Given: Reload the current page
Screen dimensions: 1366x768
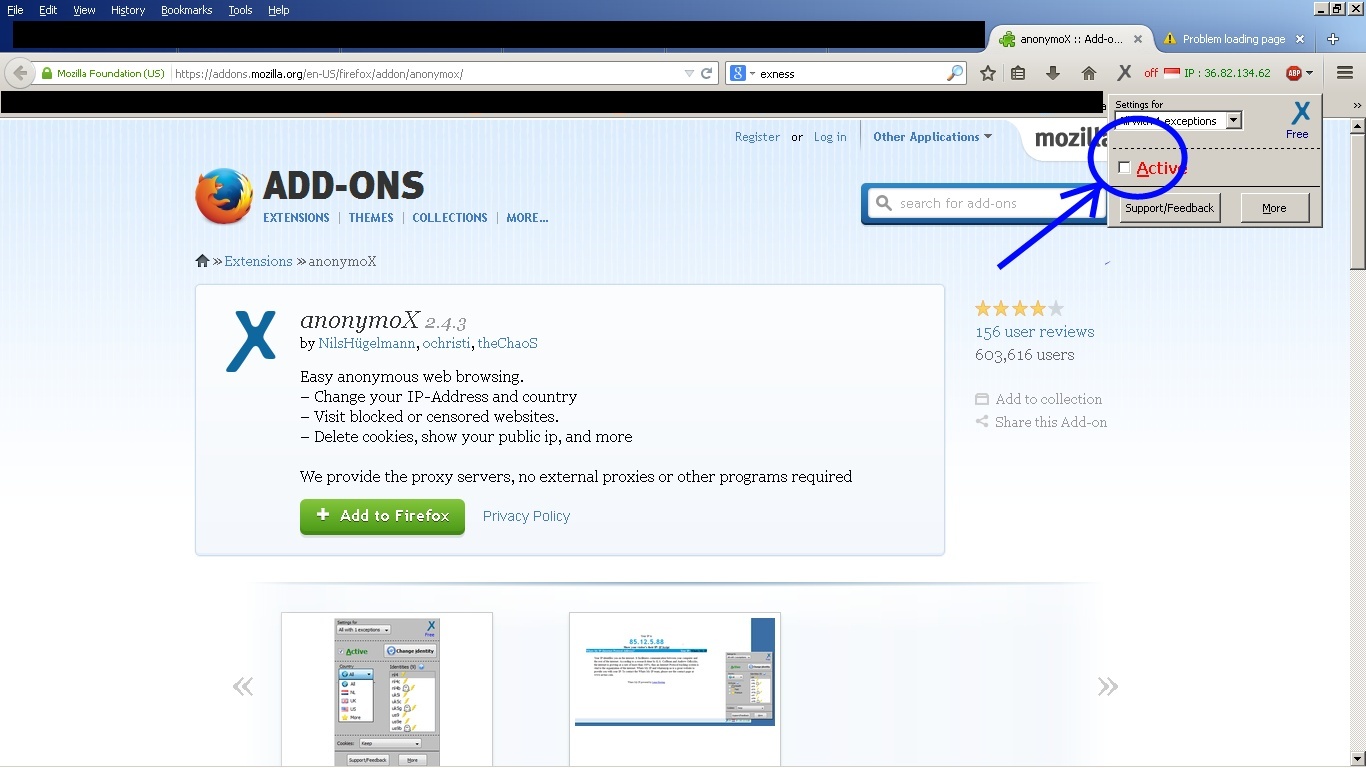Looking at the screenshot, I should tap(706, 73).
